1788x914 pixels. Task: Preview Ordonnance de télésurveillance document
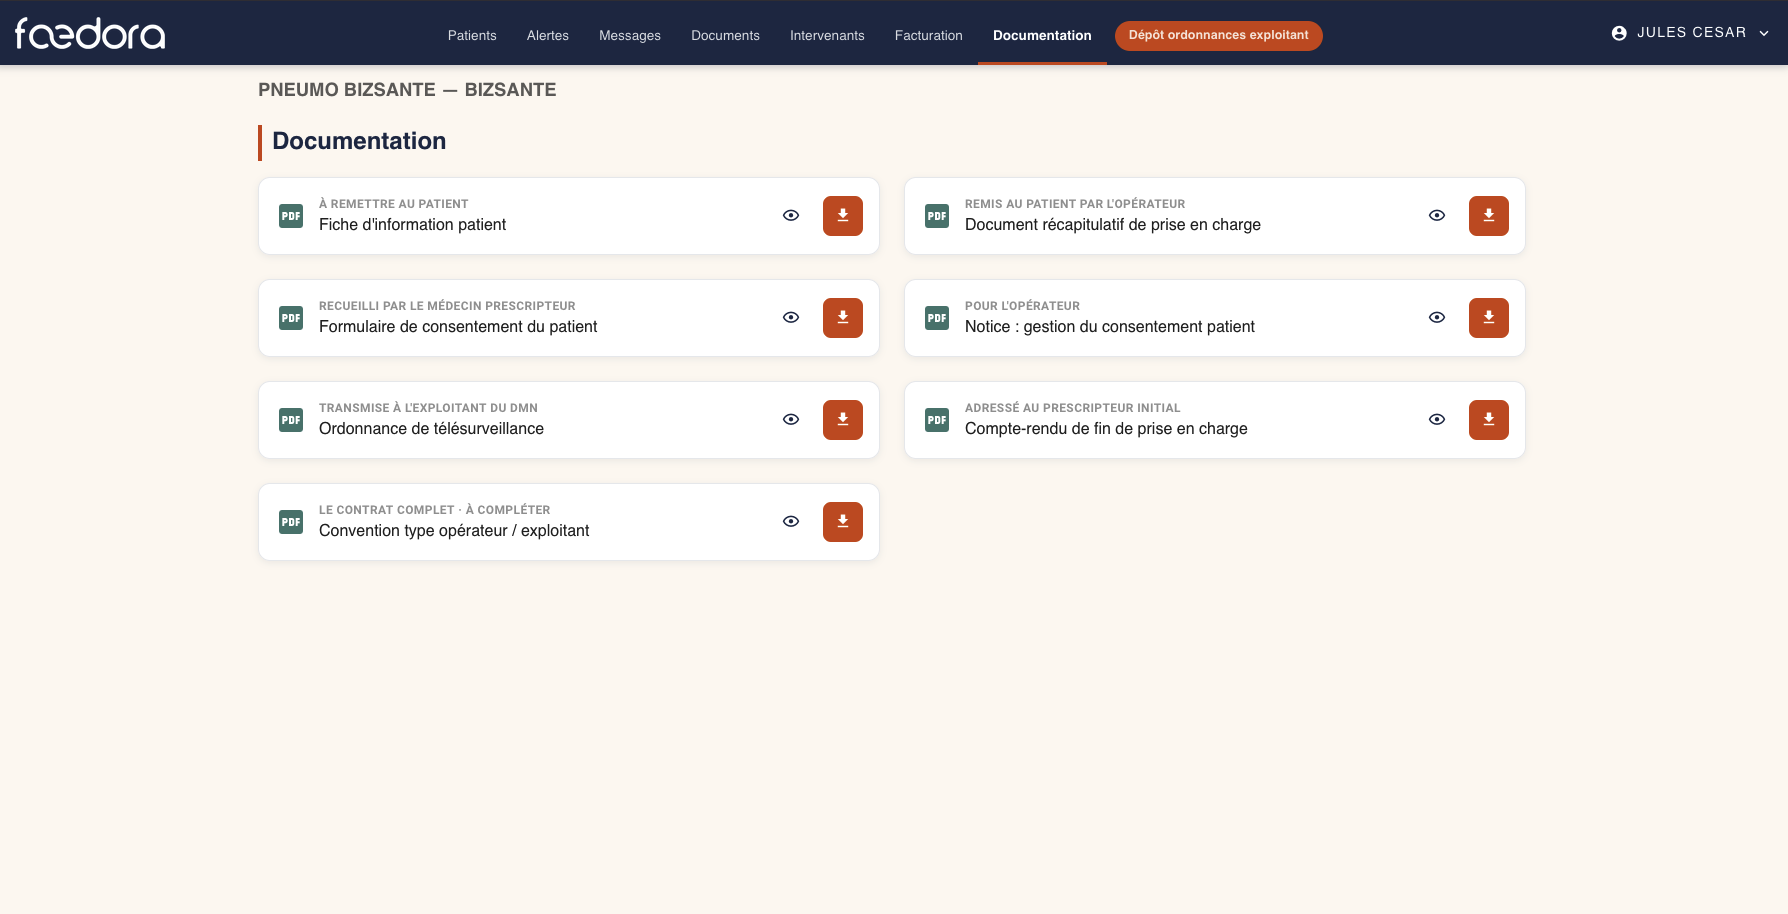coord(791,420)
